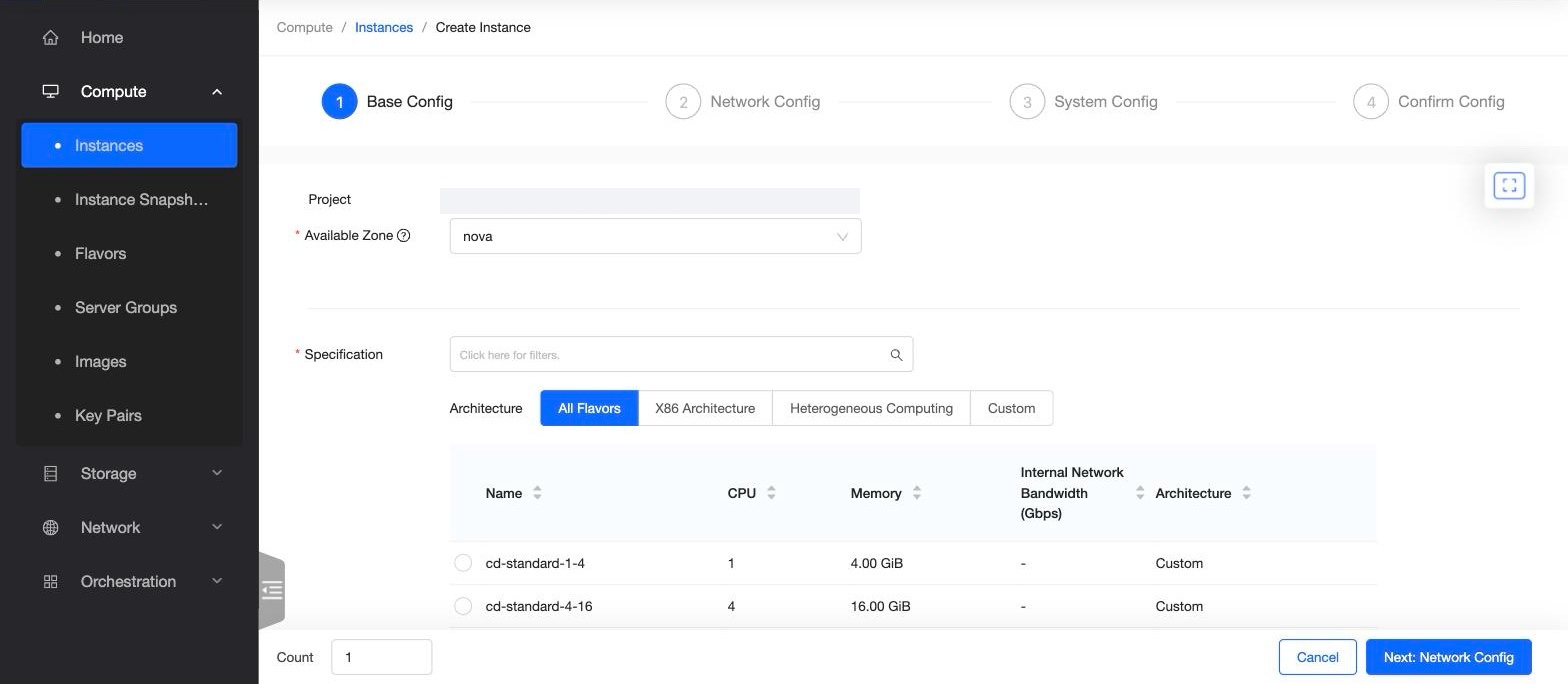Select the All Flavors architecture tab
1568x684 pixels.
pyautogui.click(x=589, y=408)
